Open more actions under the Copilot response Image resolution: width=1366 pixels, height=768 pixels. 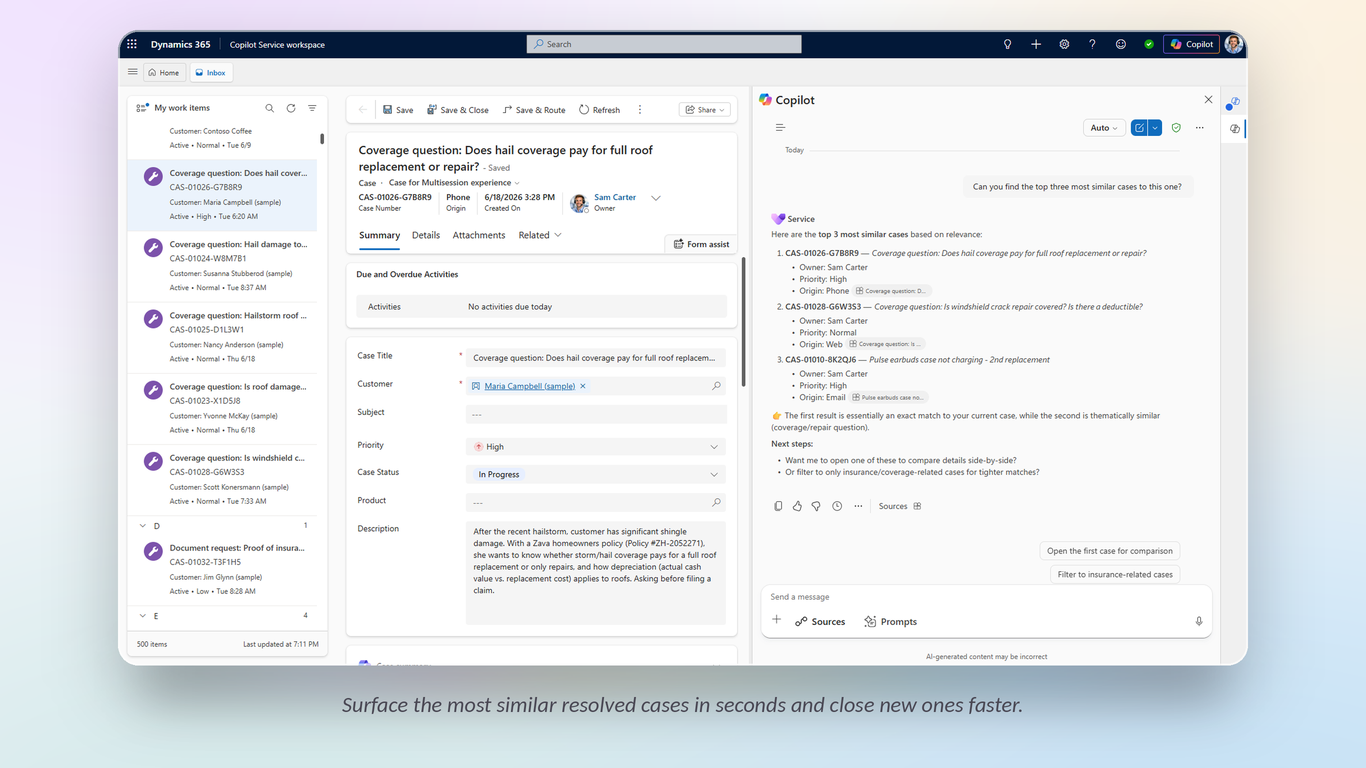coord(858,506)
